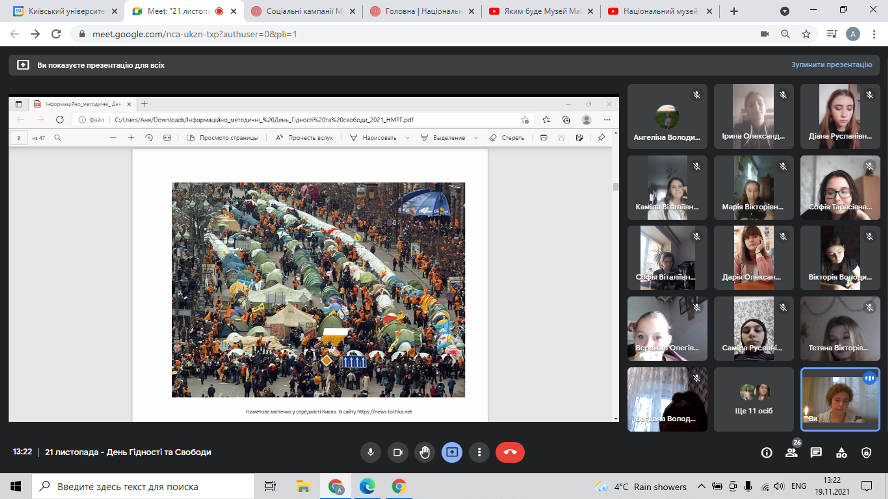
Task: Turn off the camera in Meet
Action: tap(398, 452)
